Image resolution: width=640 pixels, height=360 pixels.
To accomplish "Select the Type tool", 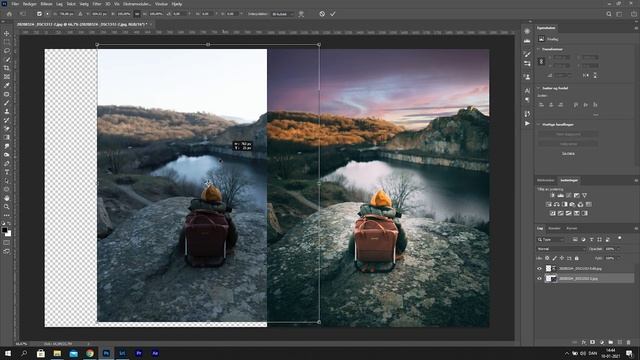I will point(7,172).
